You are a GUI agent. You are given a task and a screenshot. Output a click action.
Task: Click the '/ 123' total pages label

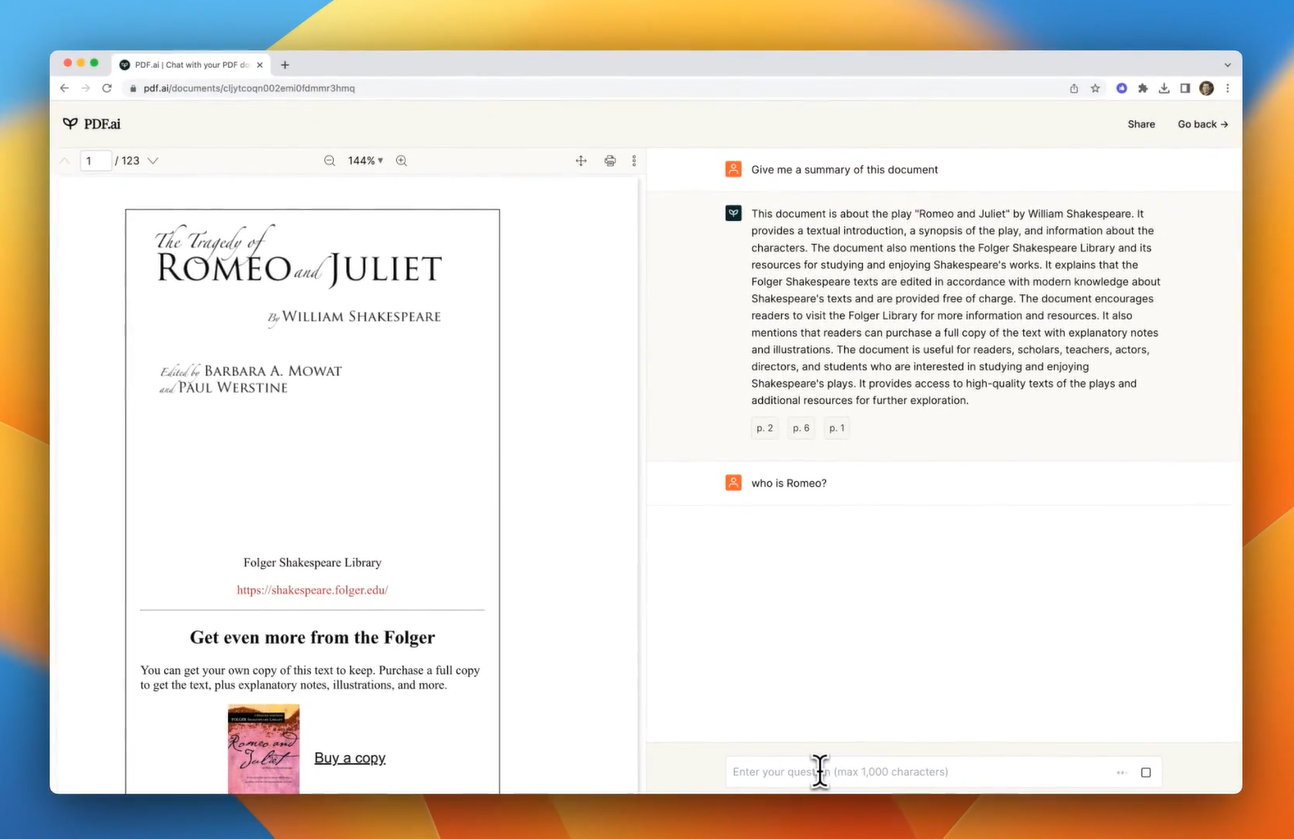click(127, 161)
